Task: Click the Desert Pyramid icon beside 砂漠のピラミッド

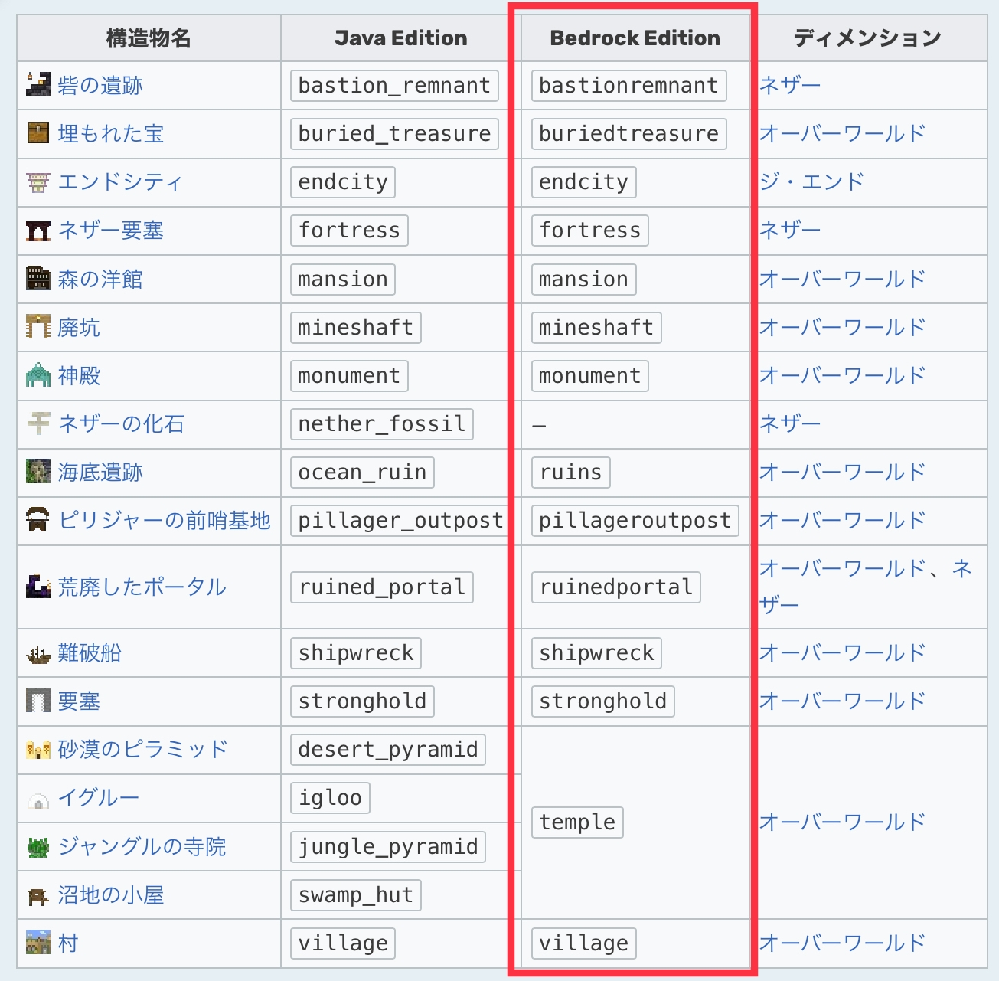Action: point(38,750)
